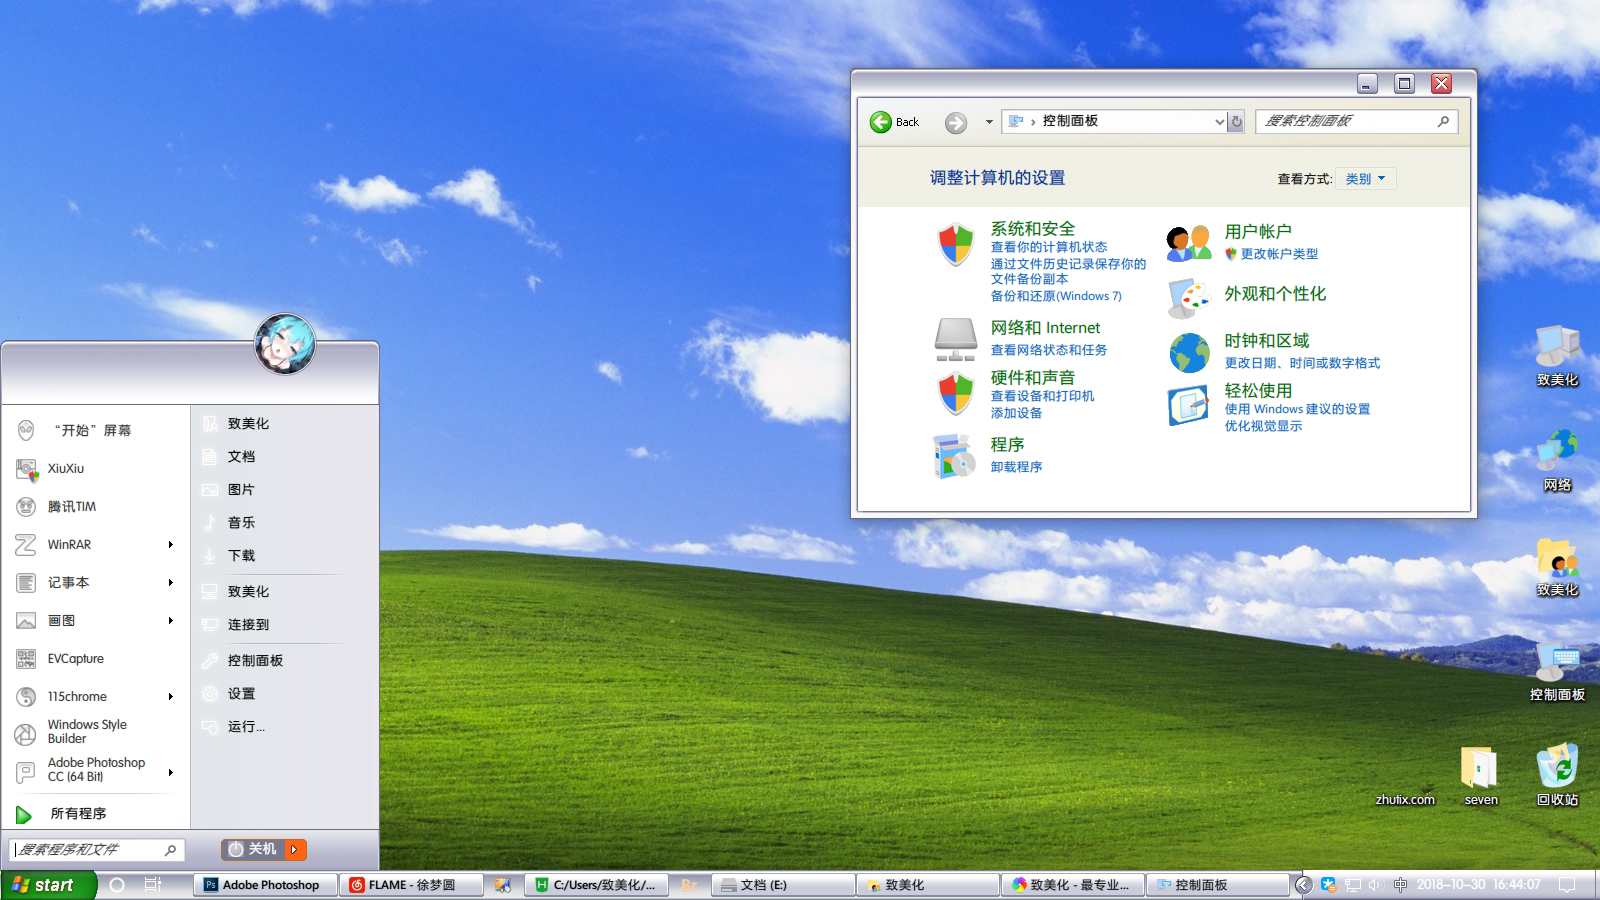Click the Back button in Control Panel

point(881,121)
